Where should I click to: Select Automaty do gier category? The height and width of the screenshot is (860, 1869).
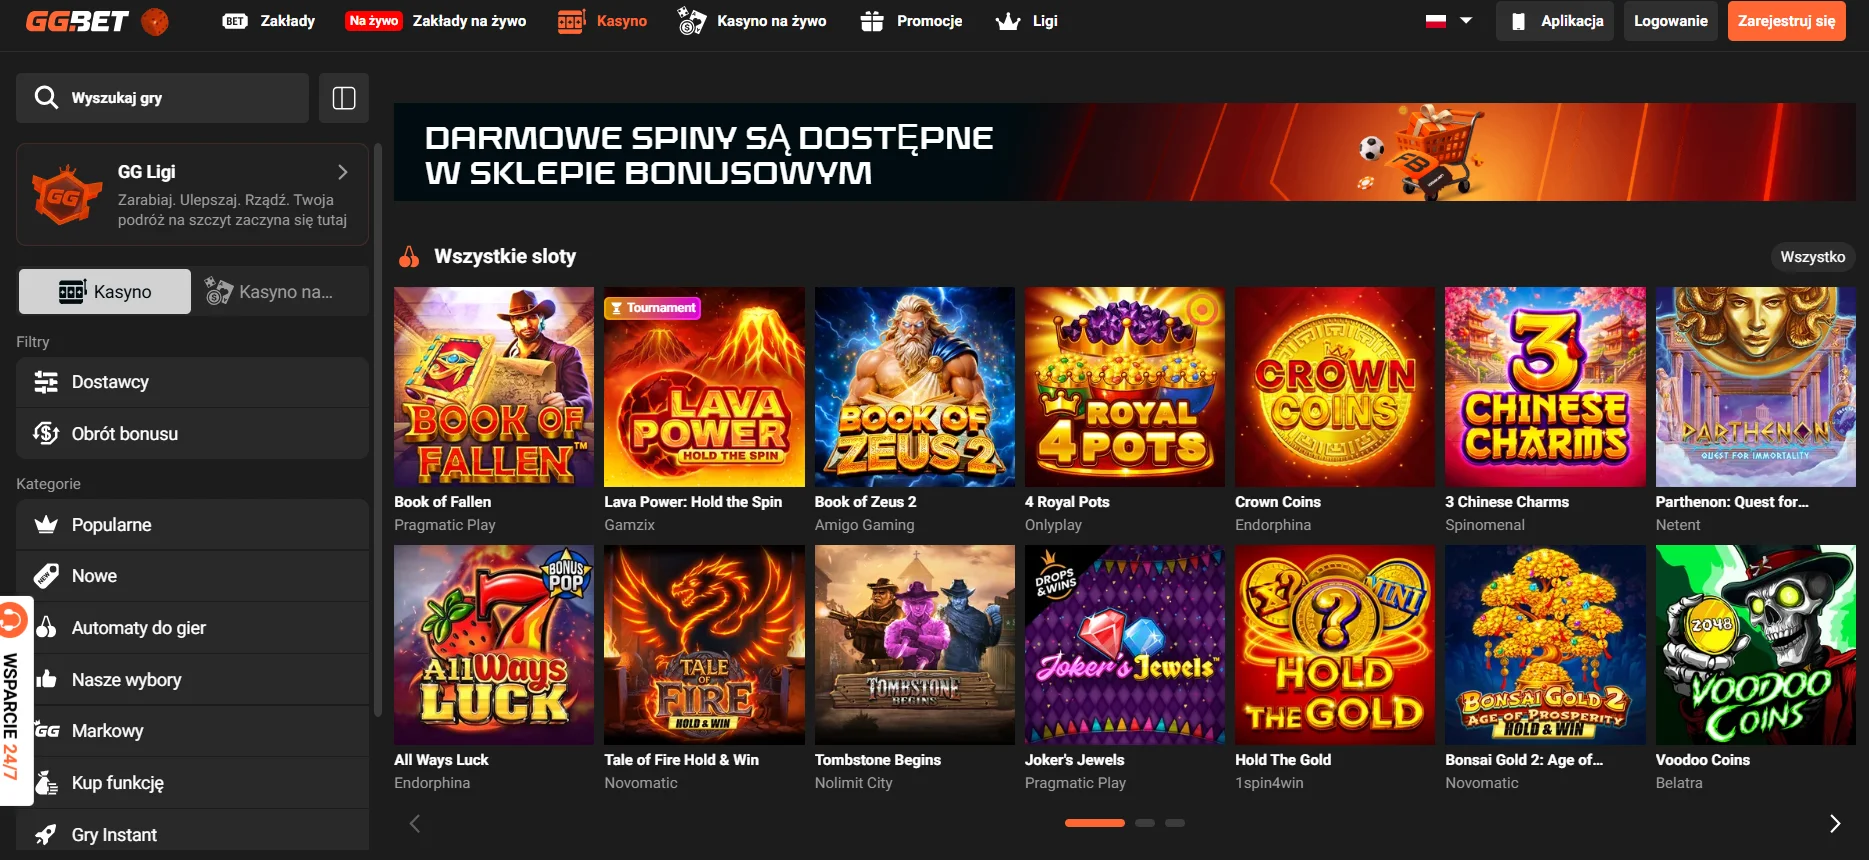(x=192, y=628)
